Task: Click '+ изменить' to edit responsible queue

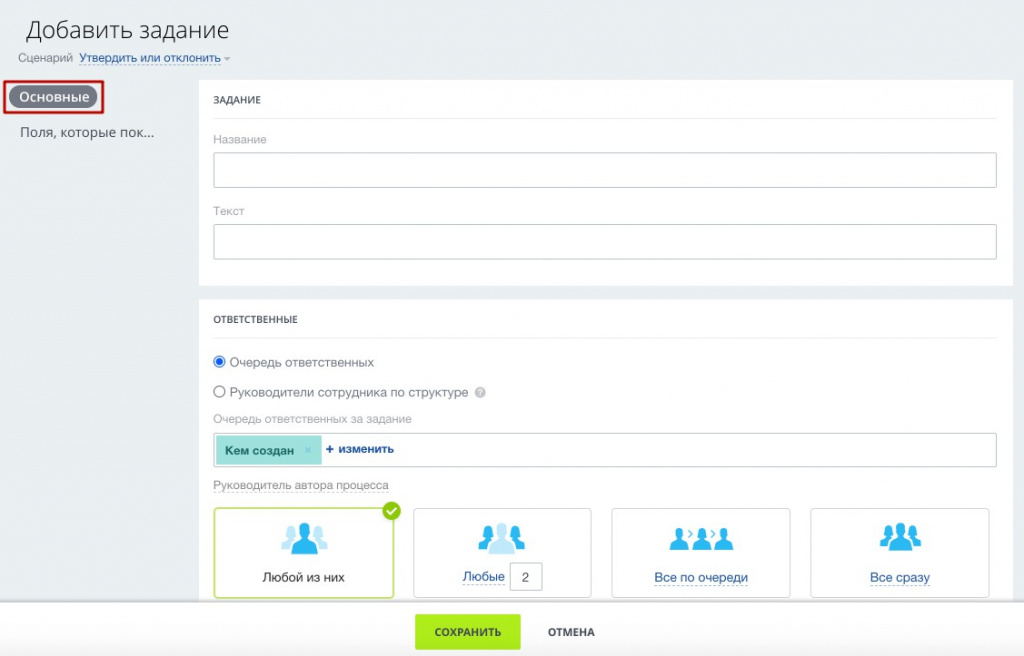Action: coord(360,449)
